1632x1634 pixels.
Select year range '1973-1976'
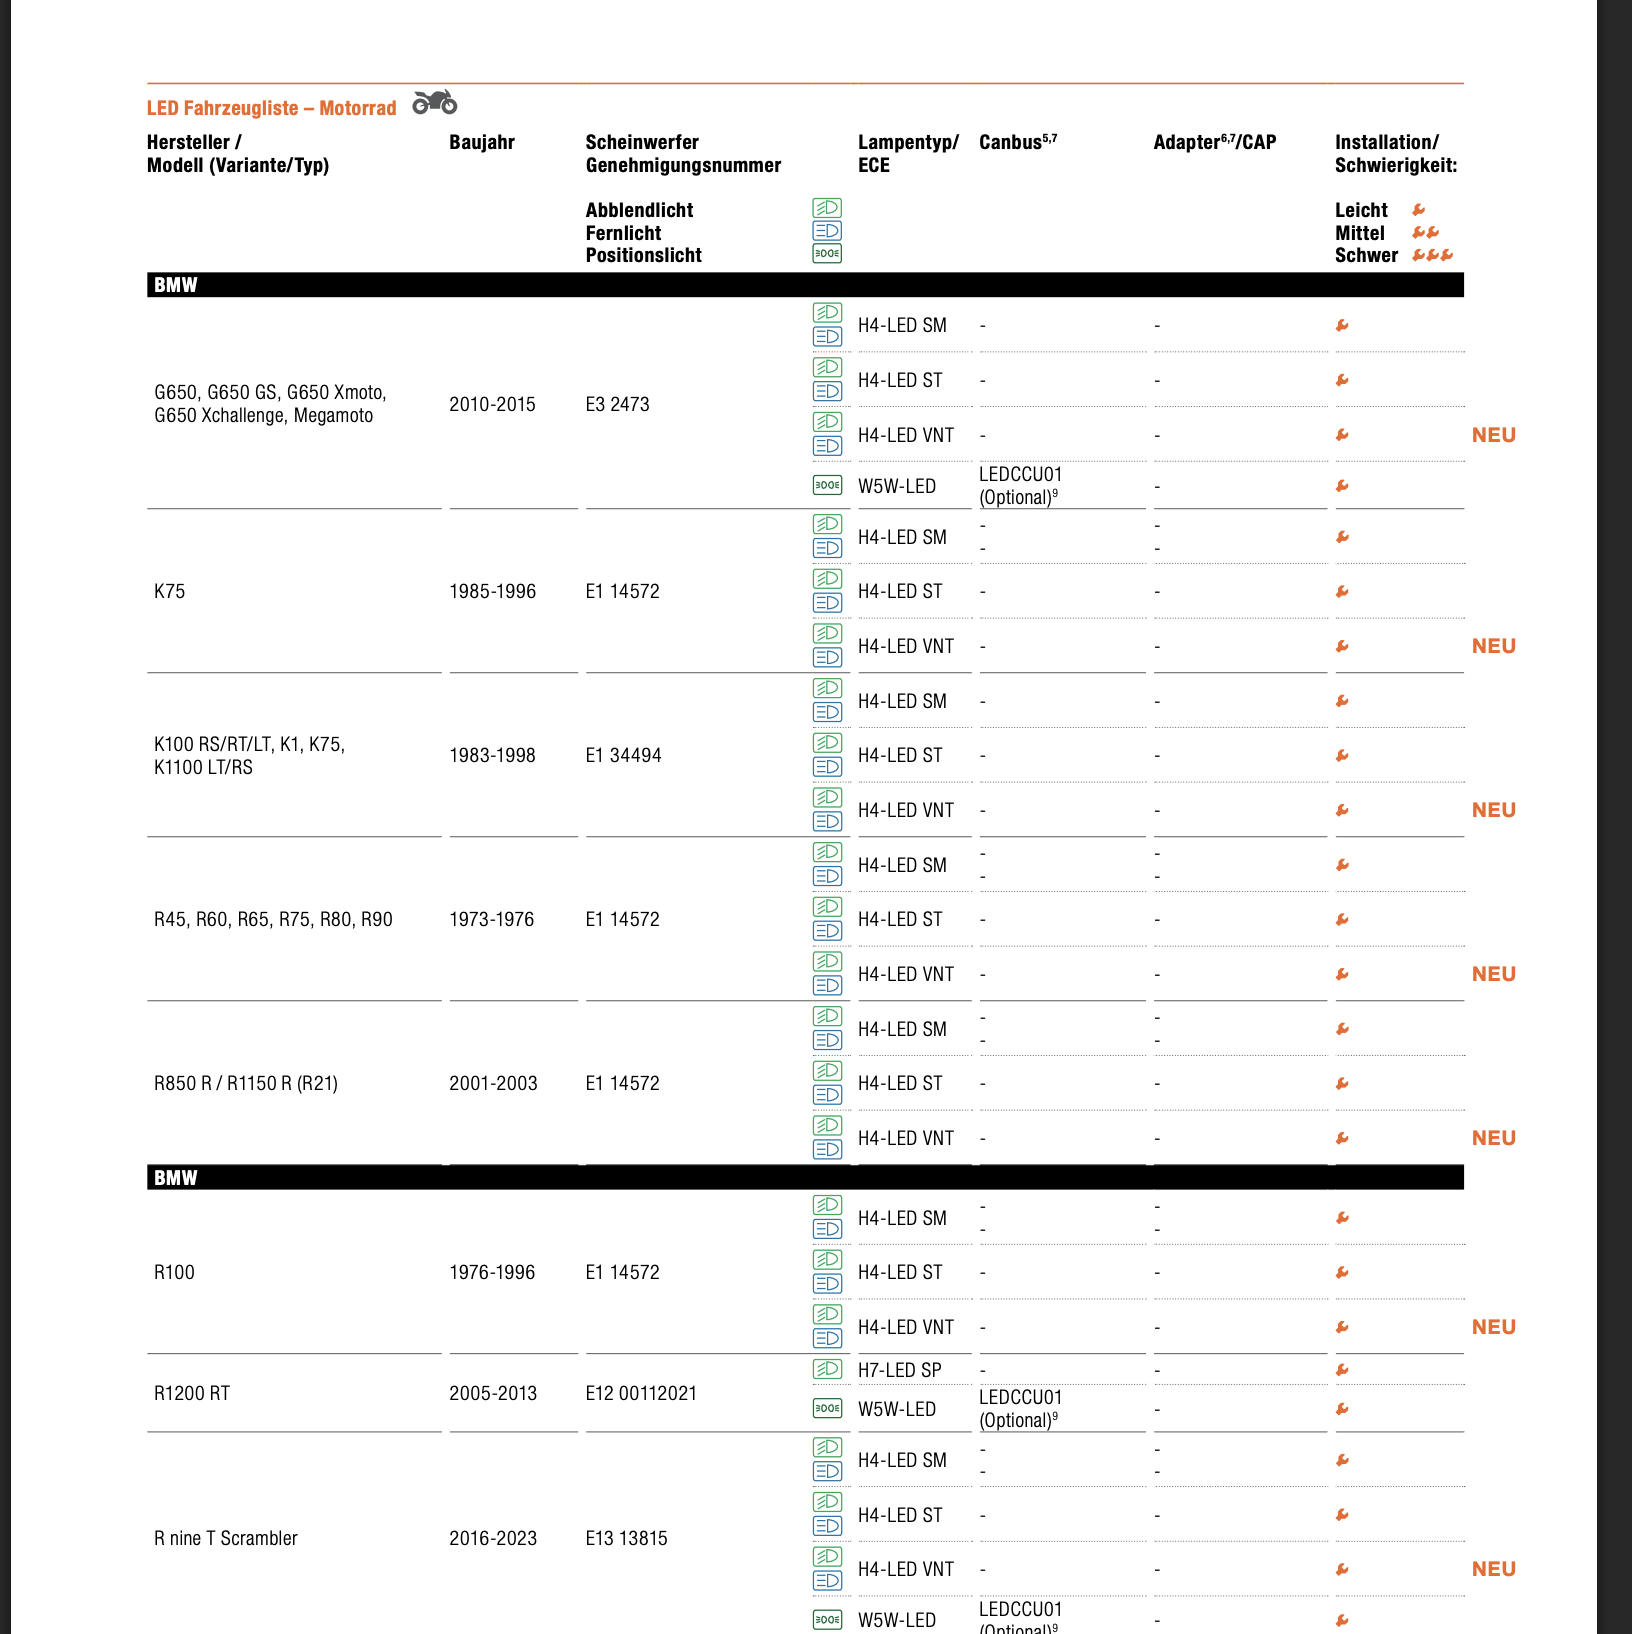(x=491, y=919)
